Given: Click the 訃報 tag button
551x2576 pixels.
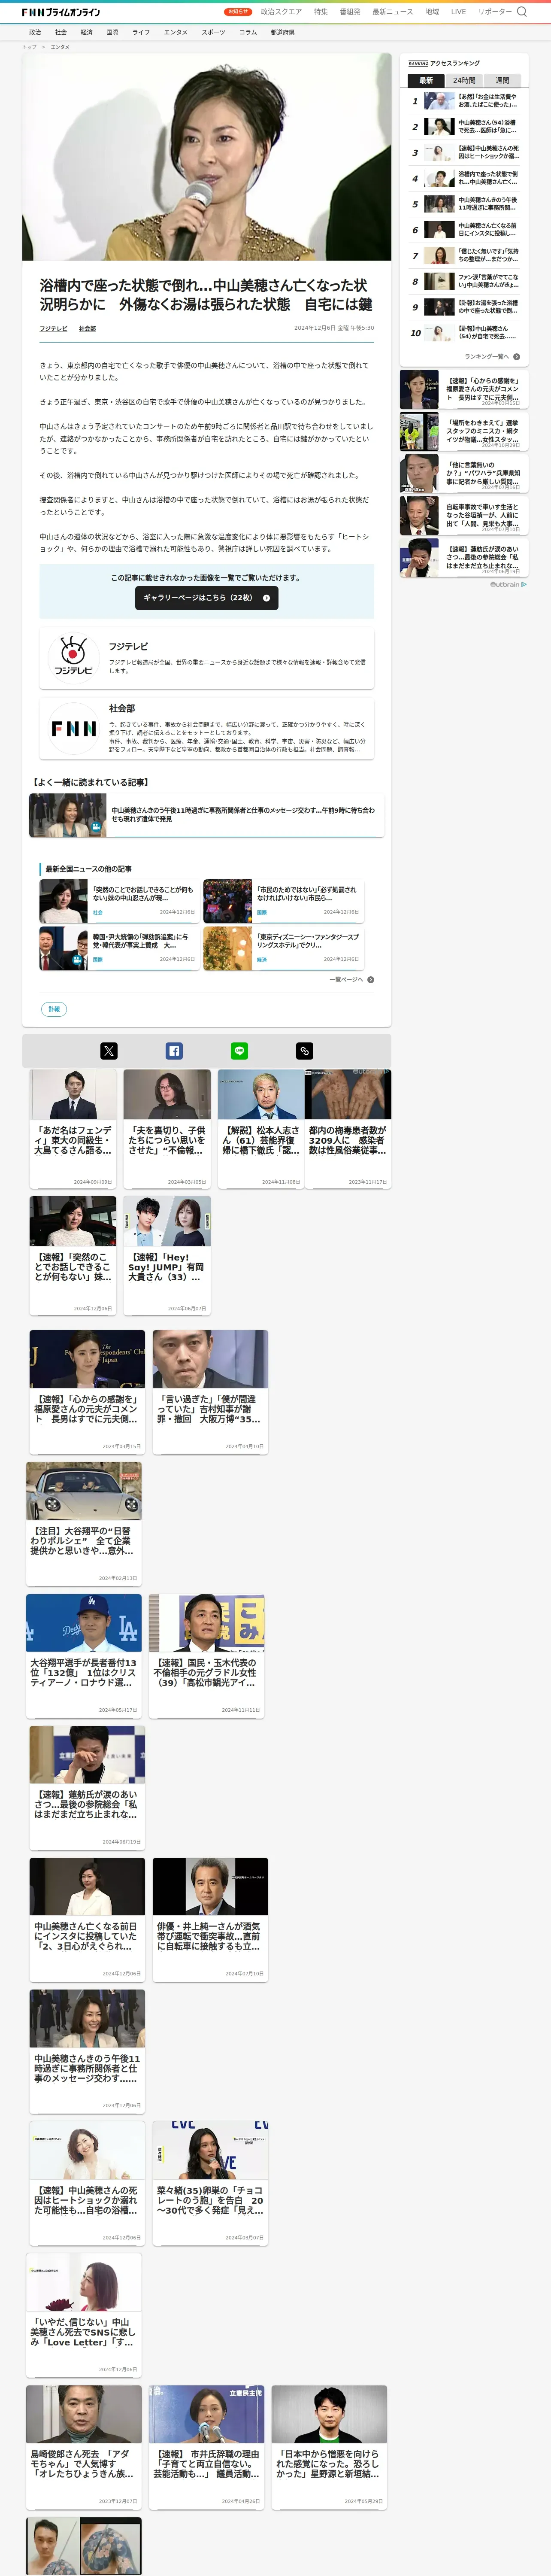Looking at the screenshot, I should pyautogui.click(x=54, y=1008).
